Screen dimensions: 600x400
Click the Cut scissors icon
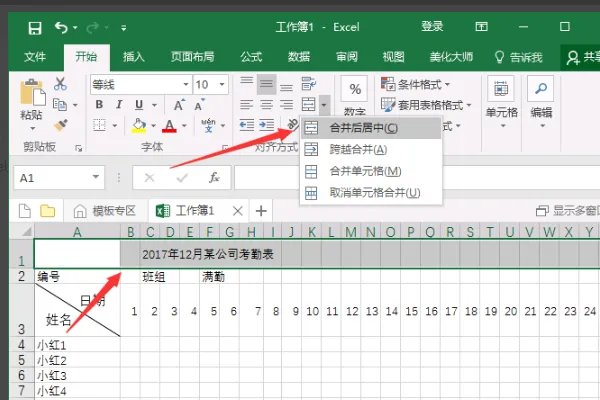point(60,84)
